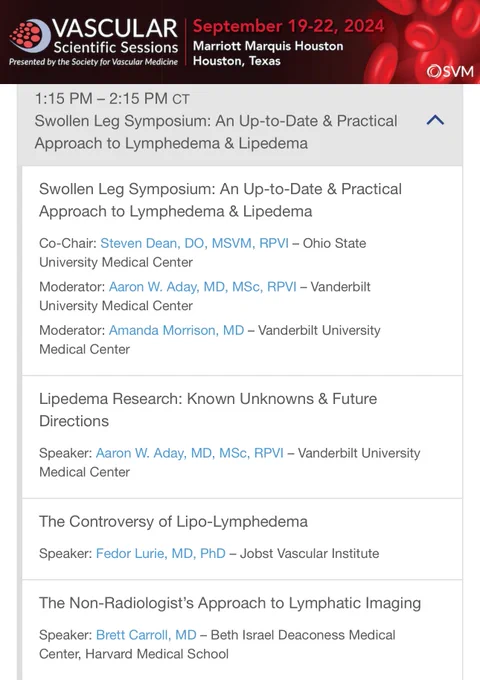Open Fedor Lurie, MD, PhD profile link
The image size is (480, 680).
click(160, 553)
